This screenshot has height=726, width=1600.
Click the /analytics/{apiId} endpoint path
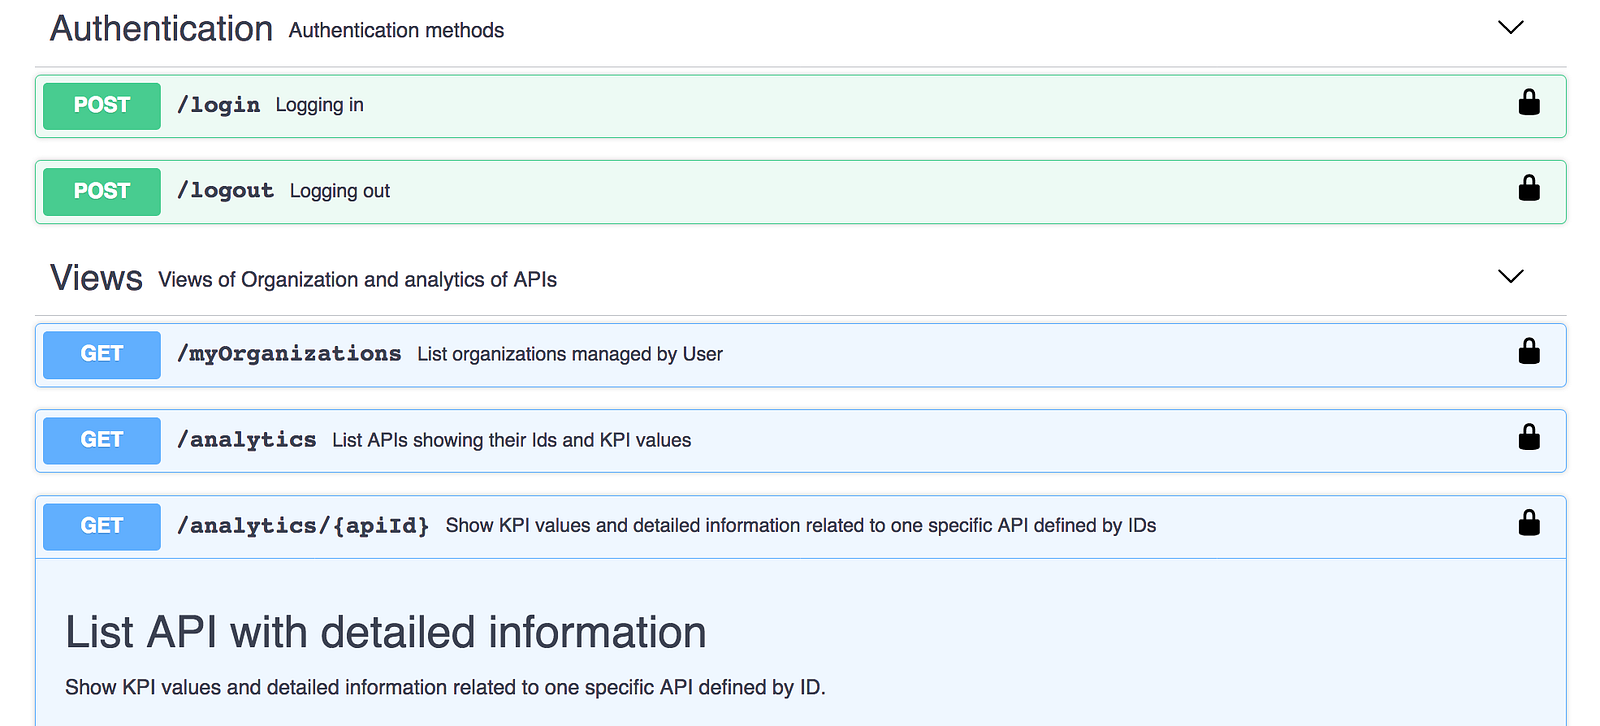point(303,526)
